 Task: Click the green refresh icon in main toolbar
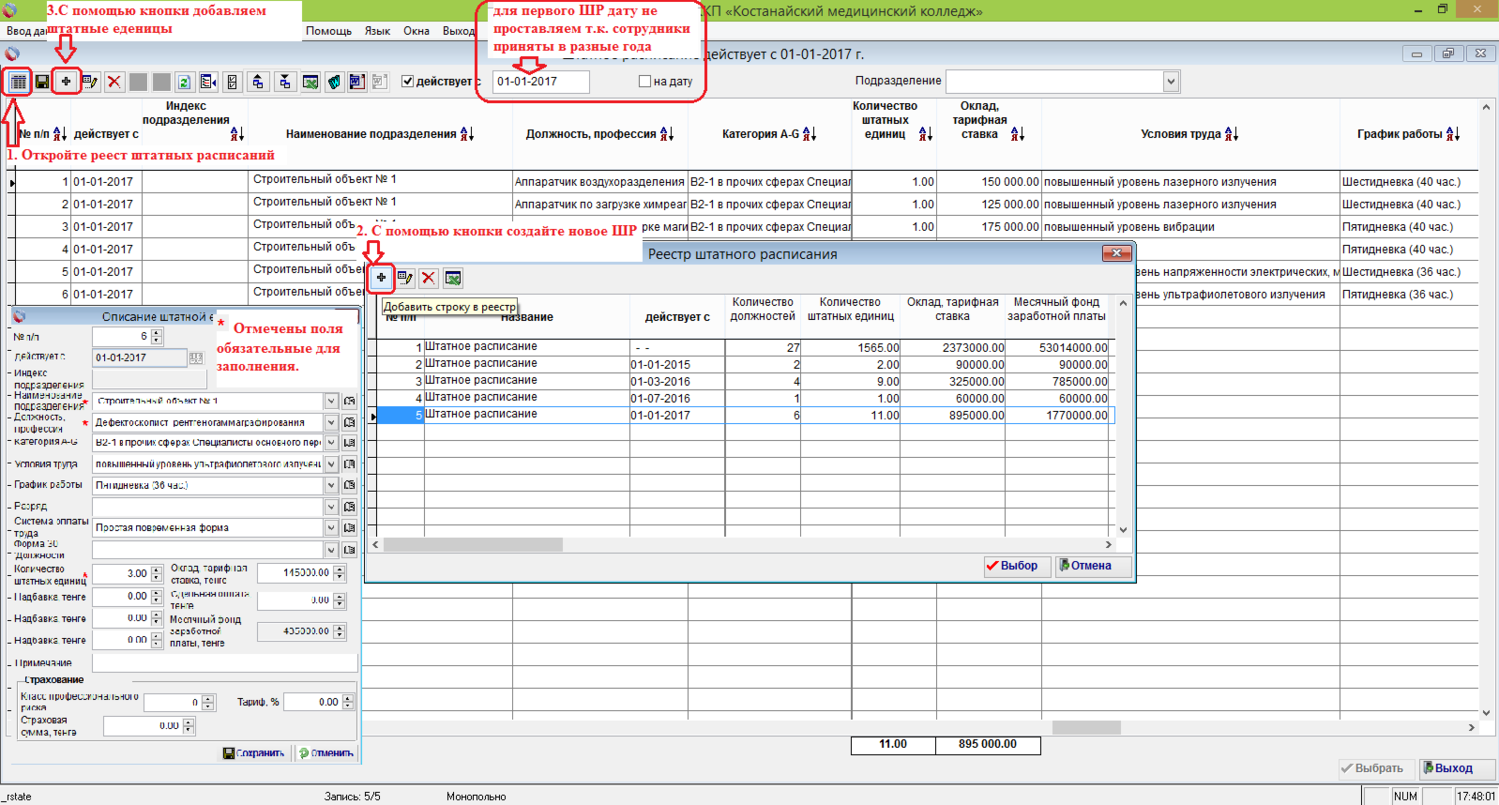tap(184, 82)
